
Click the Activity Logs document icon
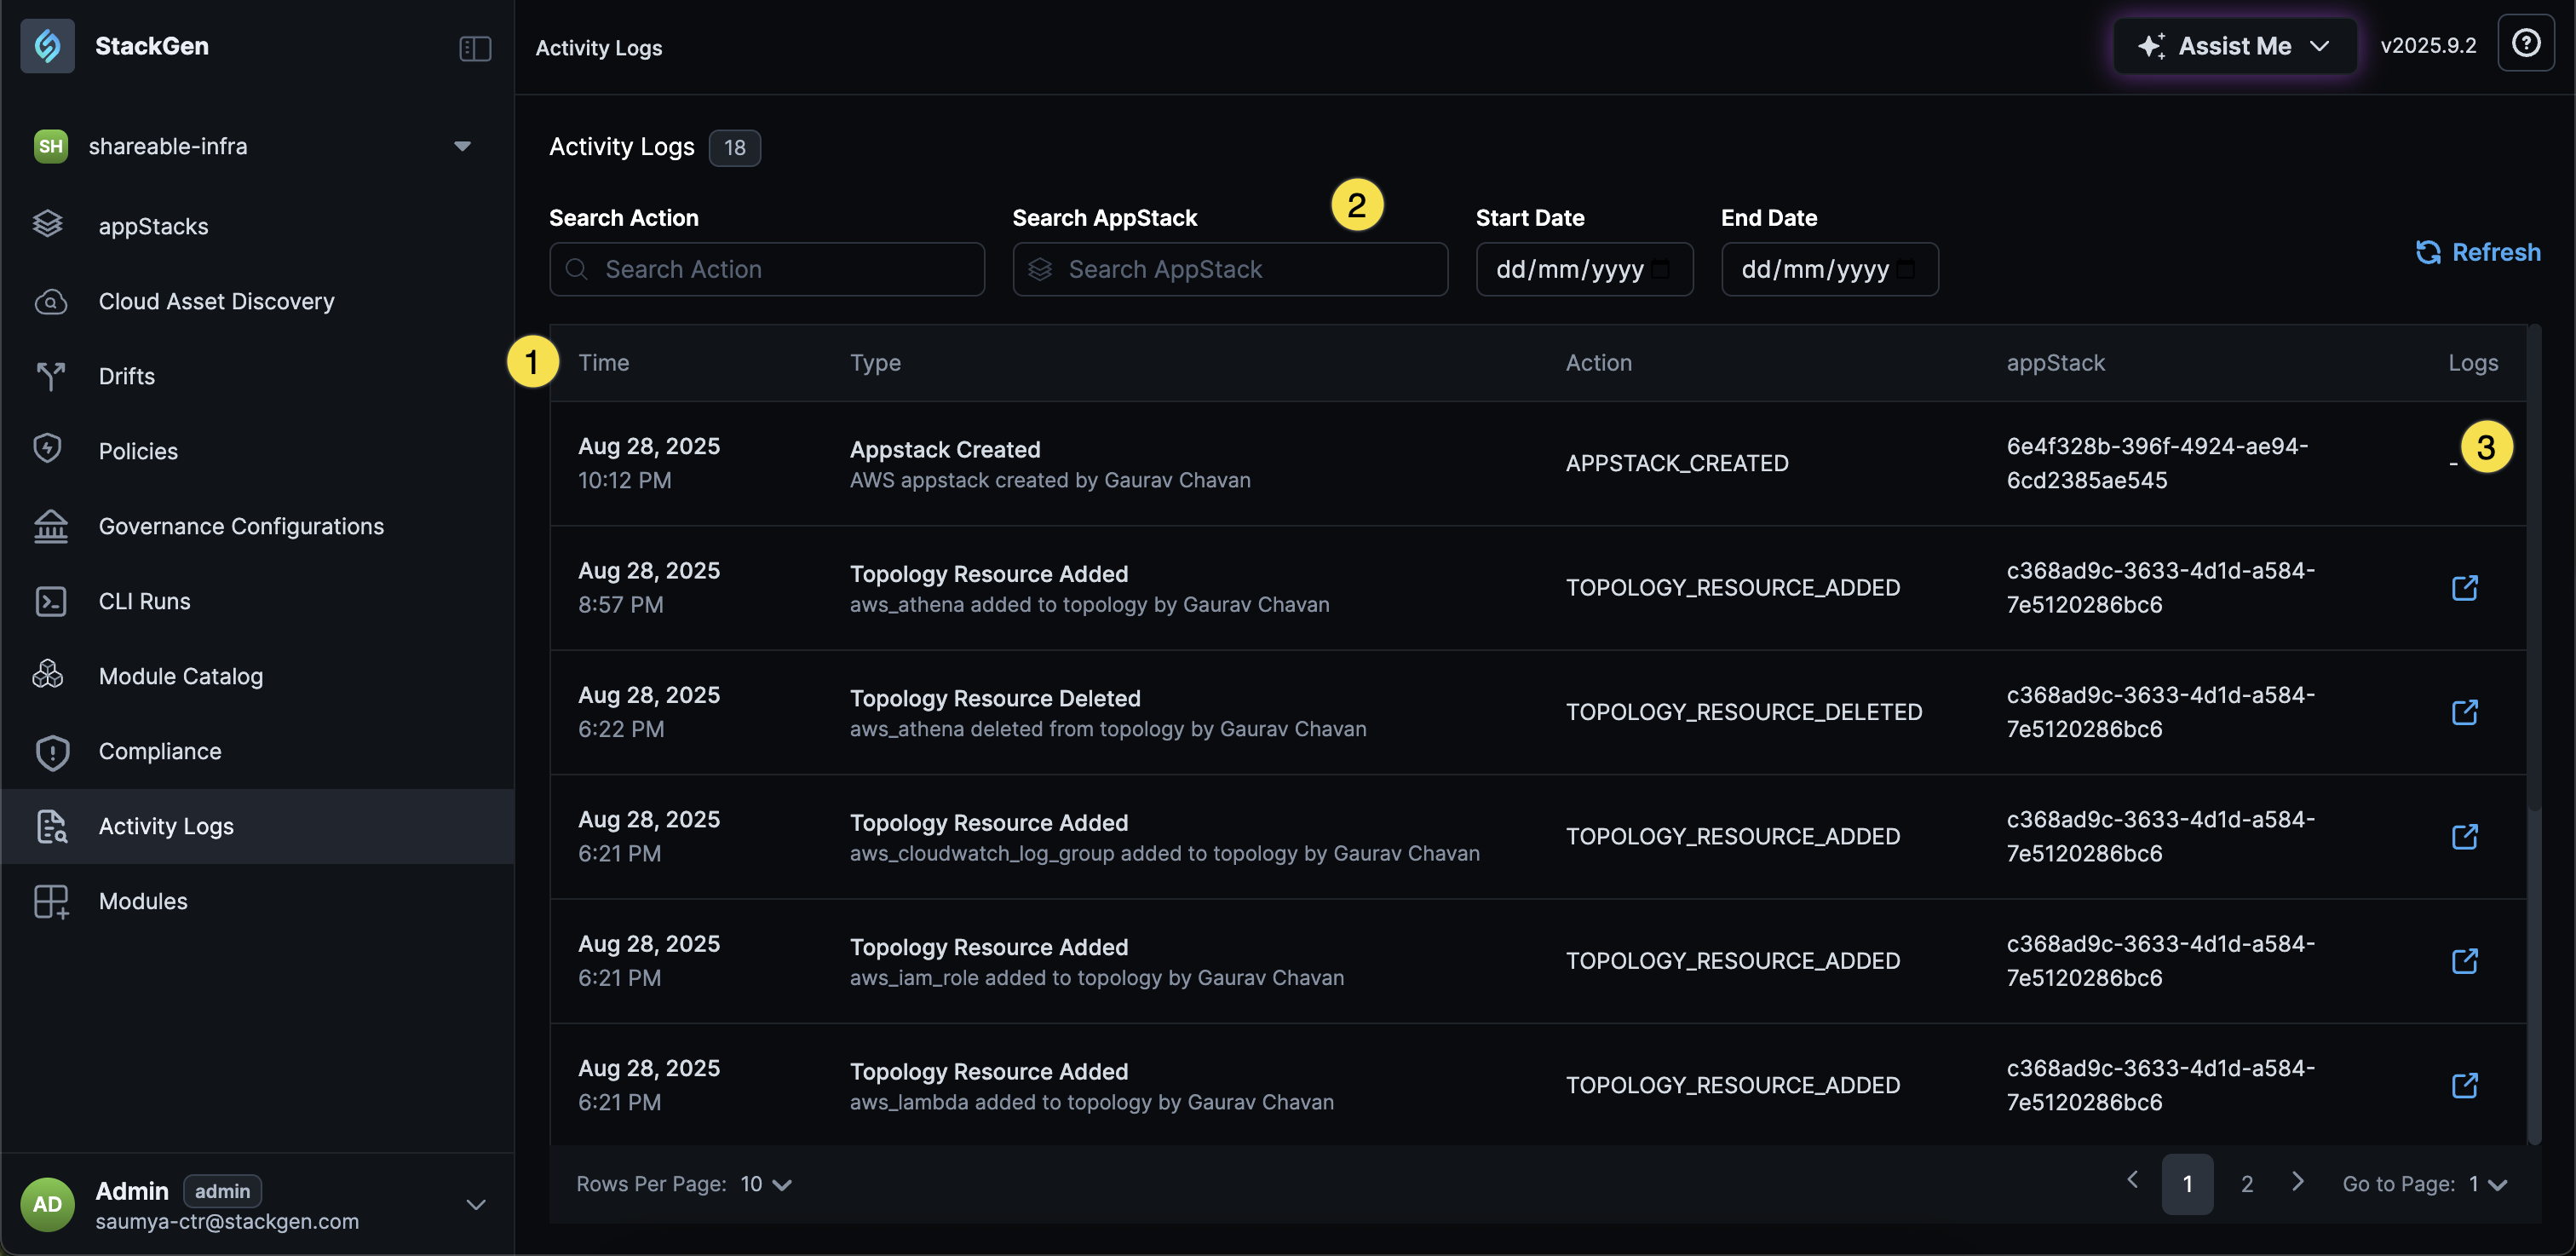51,826
